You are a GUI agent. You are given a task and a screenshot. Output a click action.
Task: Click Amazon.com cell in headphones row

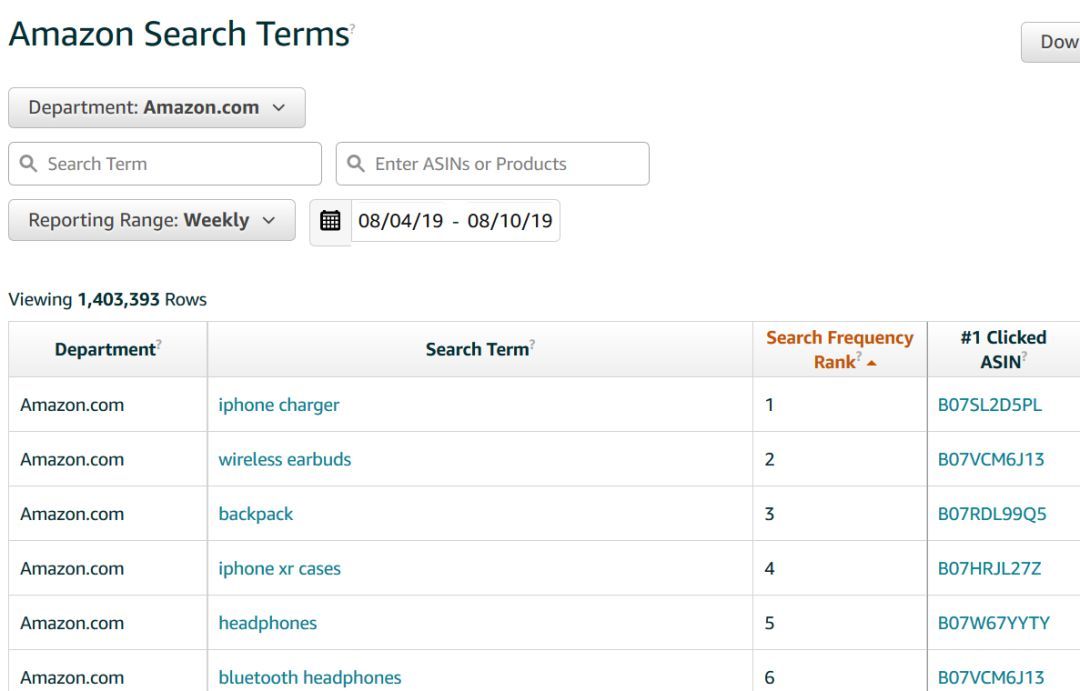click(72, 623)
